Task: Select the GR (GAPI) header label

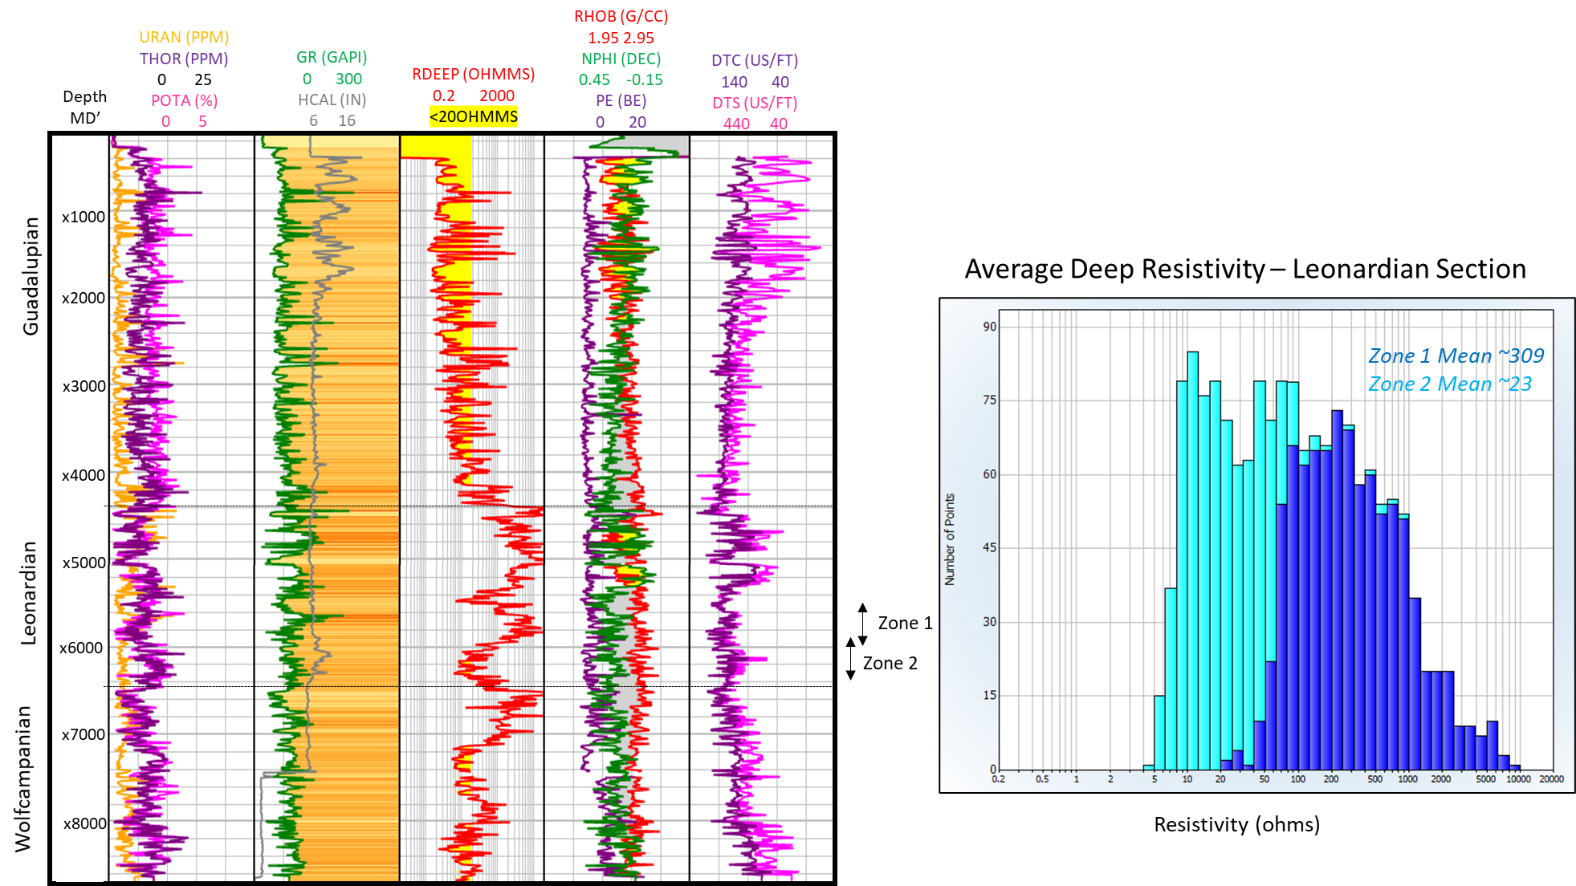Action: [332, 57]
